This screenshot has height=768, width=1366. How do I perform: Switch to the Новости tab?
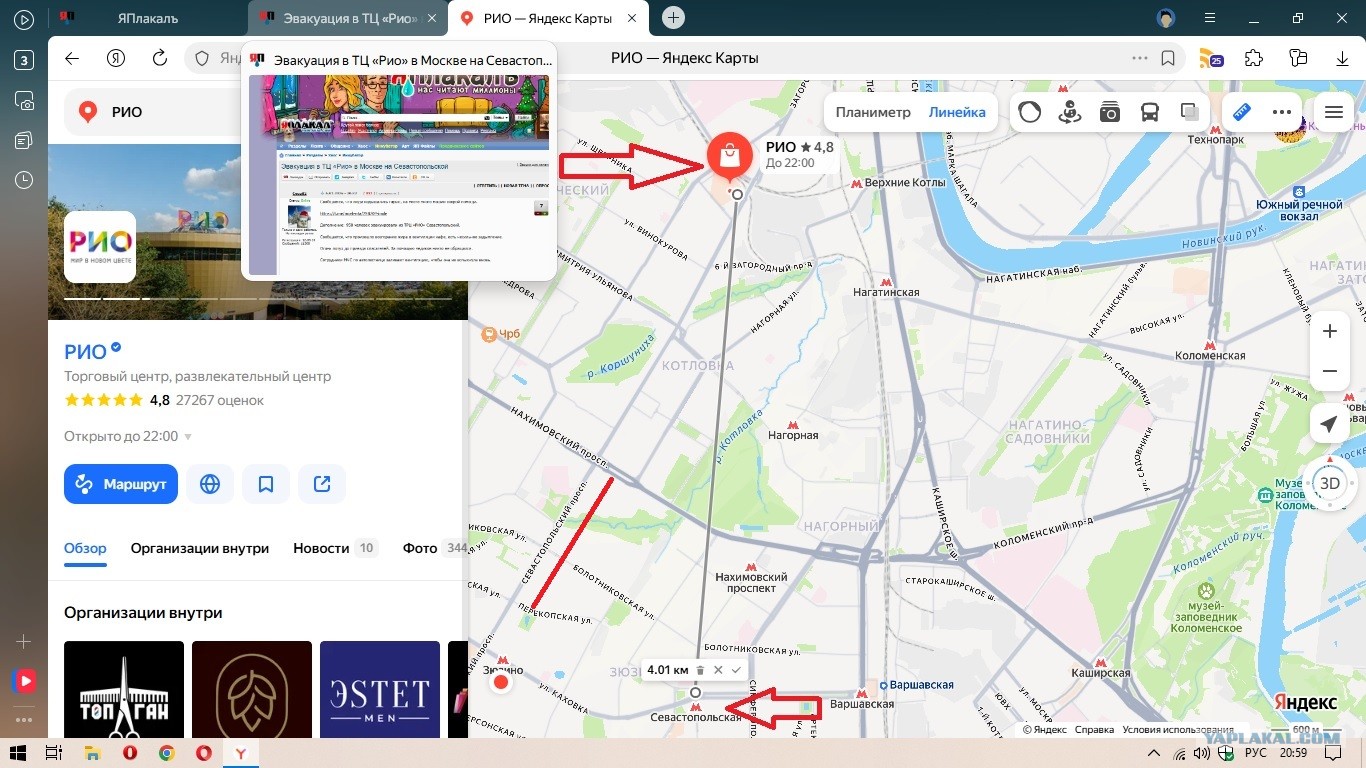334,548
